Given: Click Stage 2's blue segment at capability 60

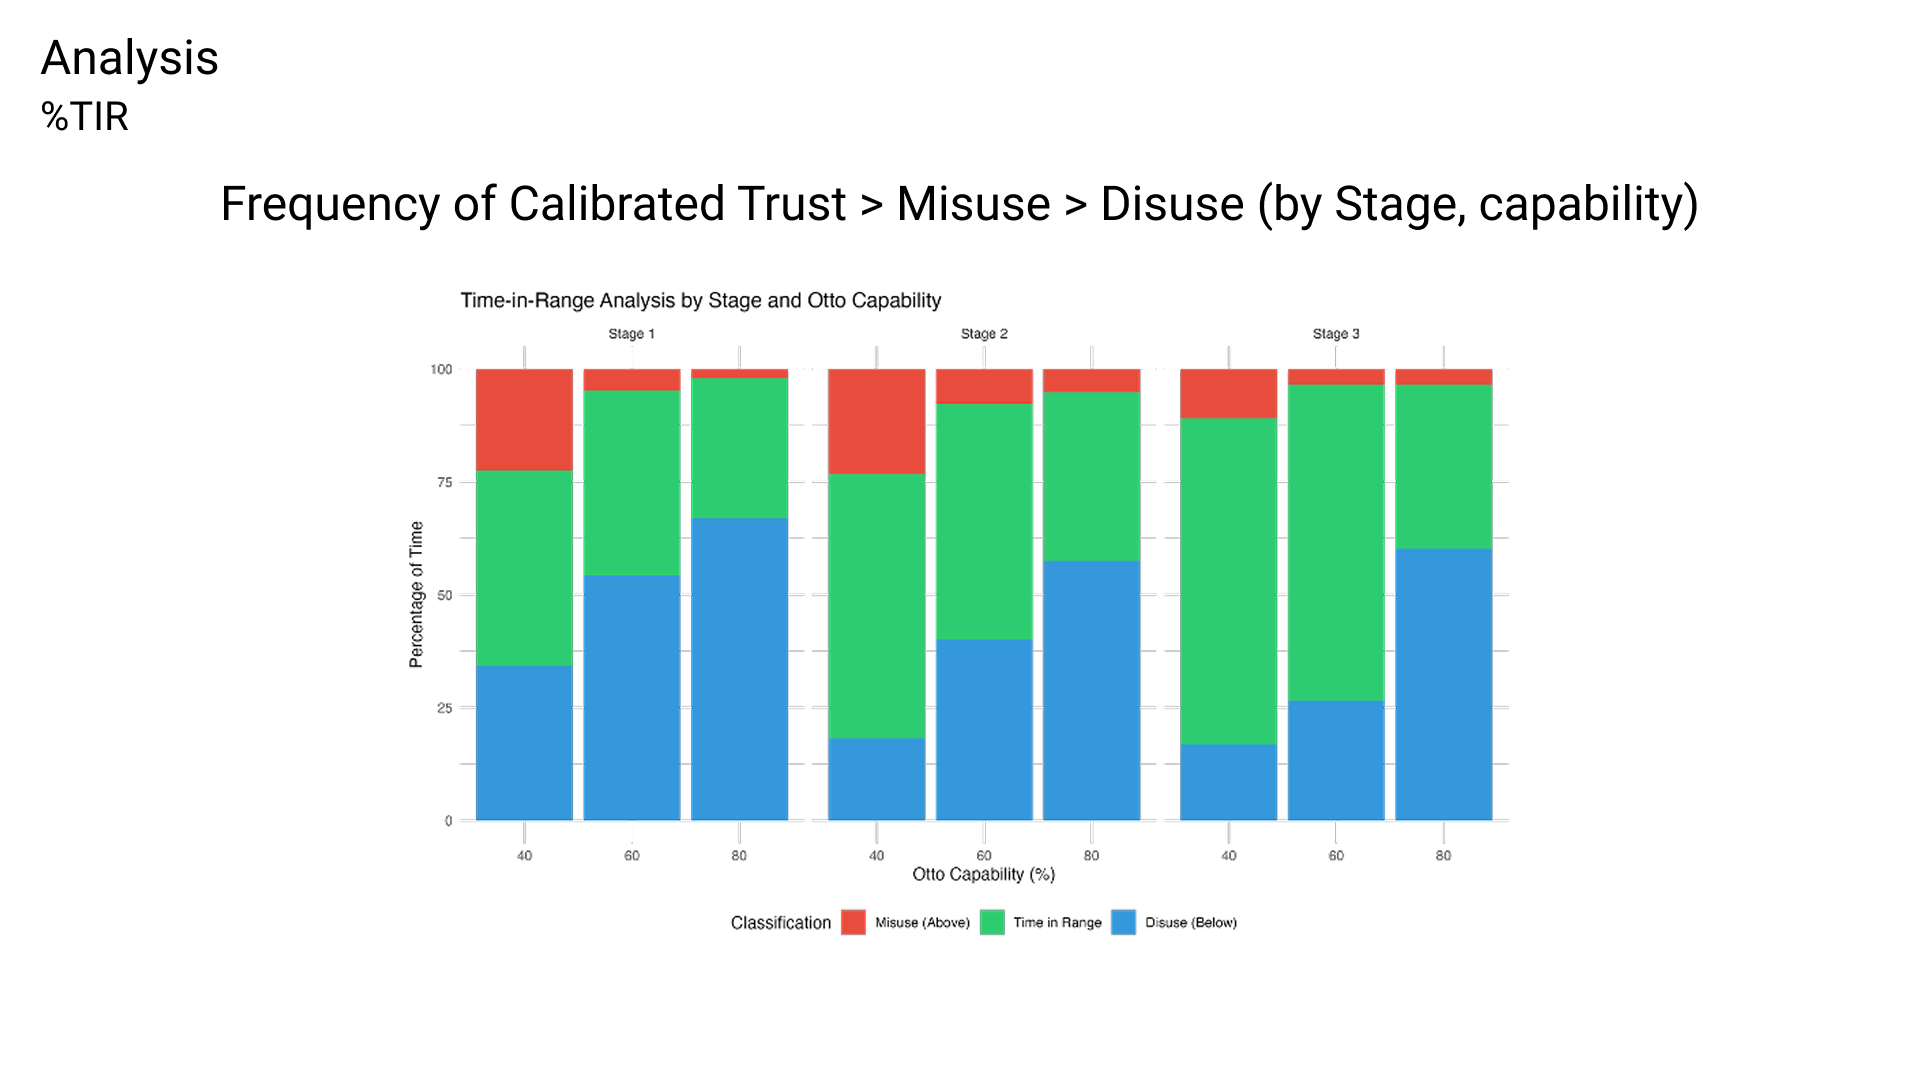Looking at the screenshot, I should pyautogui.click(x=984, y=729).
